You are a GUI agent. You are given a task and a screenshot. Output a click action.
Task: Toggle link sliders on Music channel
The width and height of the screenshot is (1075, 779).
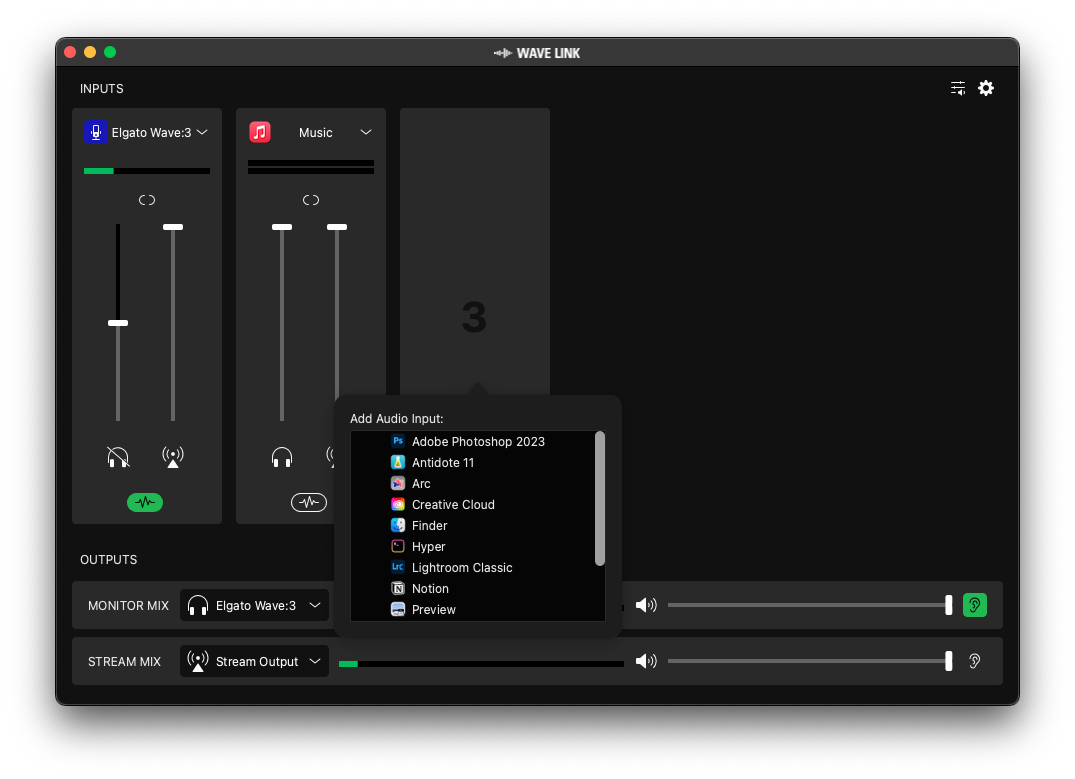tap(311, 200)
